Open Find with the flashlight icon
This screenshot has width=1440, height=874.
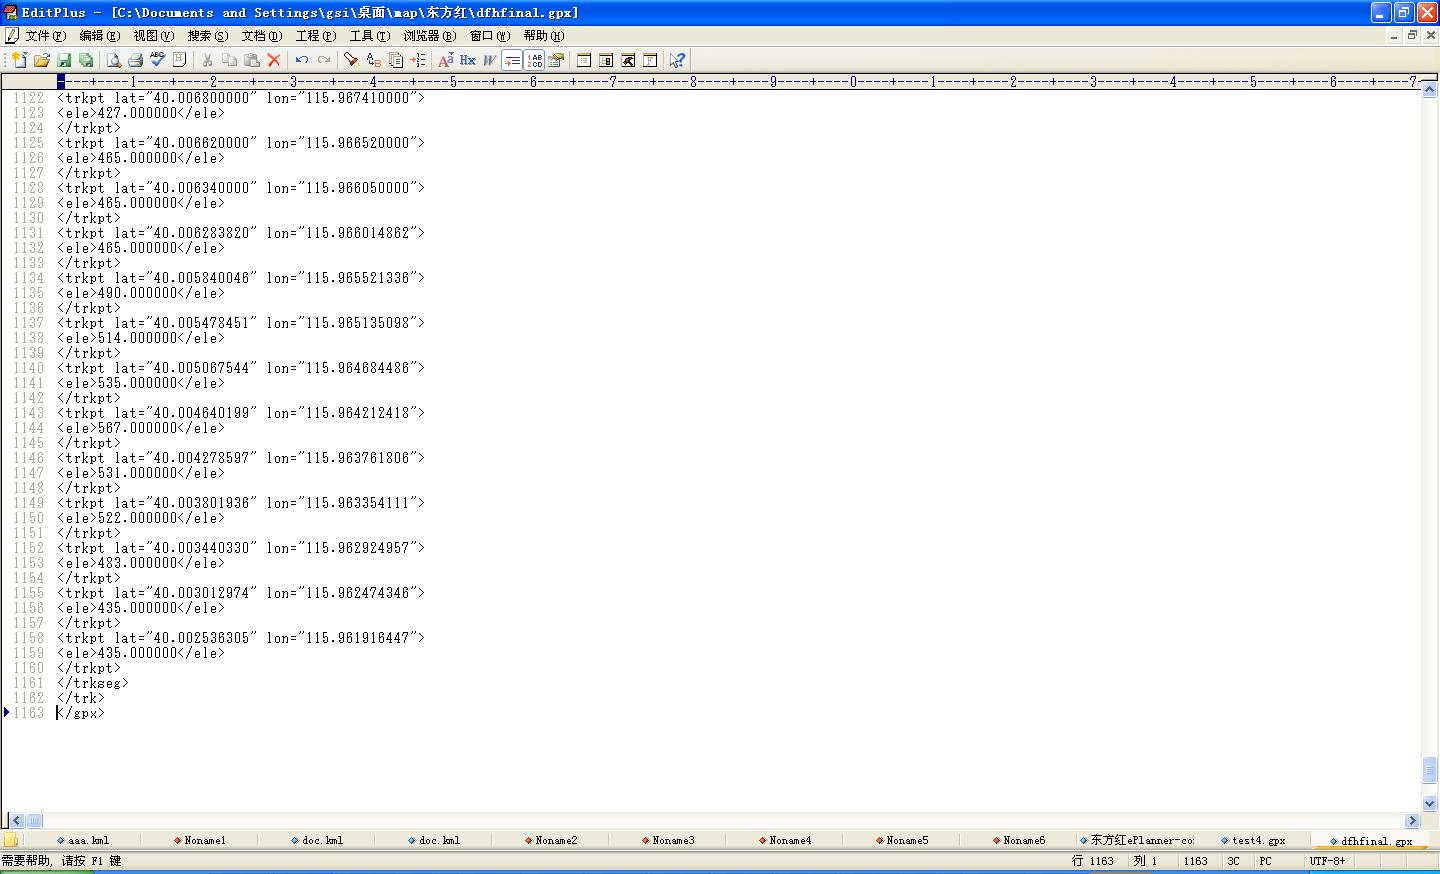pyautogui.click(x=351, y=60)
